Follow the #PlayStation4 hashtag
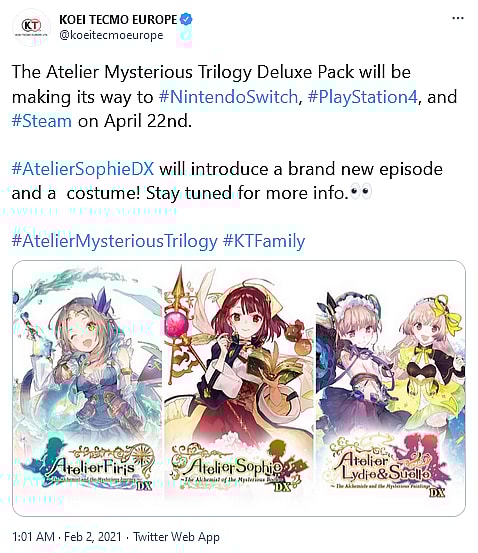This screenshot has height=553, width=478. (x=363, y=97)
